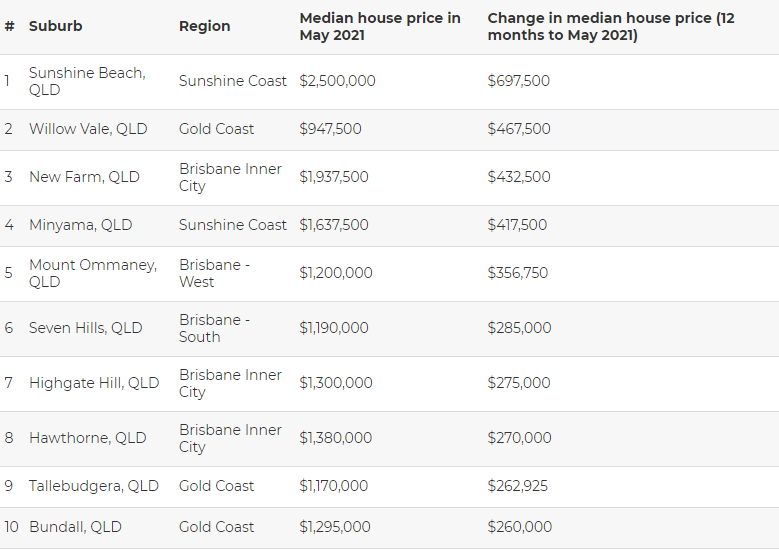This screenshot has height=549, width=779.
Task: Click the Region column header
Action: point(204,26)
